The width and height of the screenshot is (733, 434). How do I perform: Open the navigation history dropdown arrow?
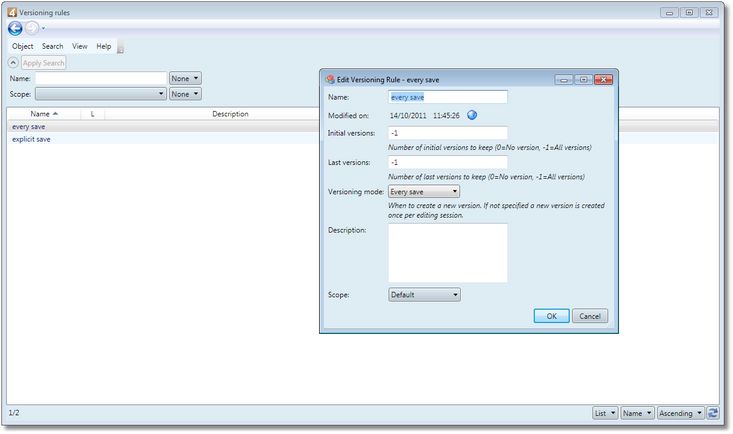click(x=44, y=28)
